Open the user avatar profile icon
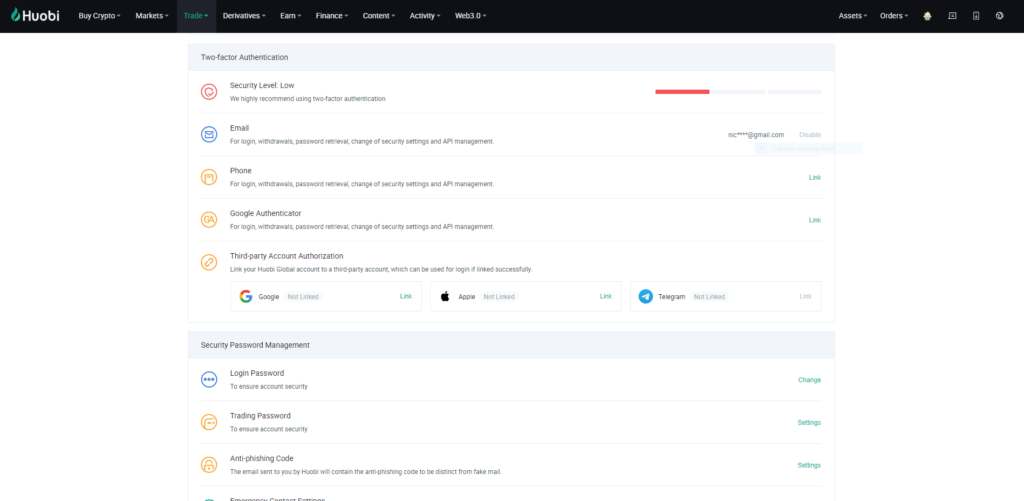The height and width of the screenshot is (501, 1024). 927,16
